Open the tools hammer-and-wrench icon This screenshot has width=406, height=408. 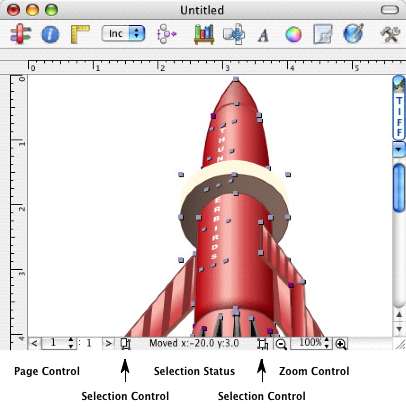pyautogui.click(x=390, y=34)
